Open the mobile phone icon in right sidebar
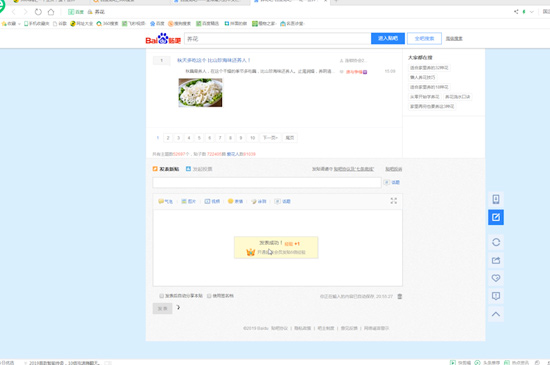Viewport: 550px width, 365px height. (496, 200)
